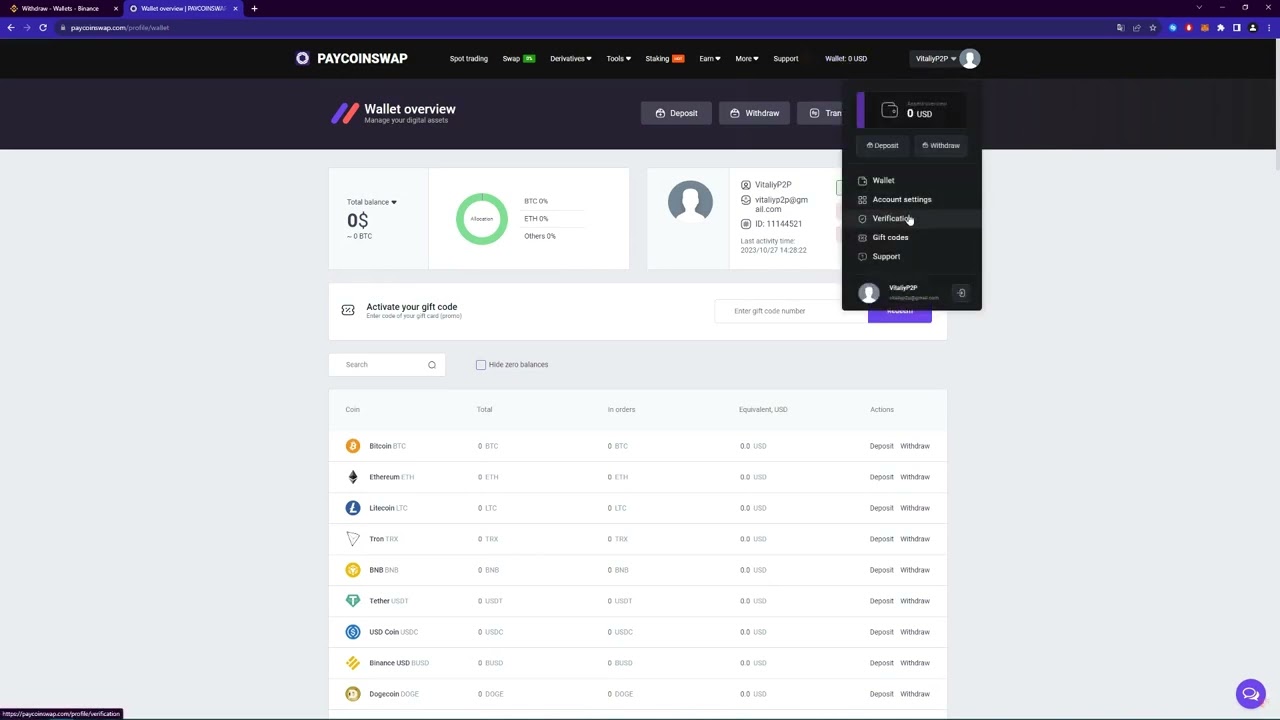
Task: Click Withdraw button in account dropdown
Action: click(941, 146)
